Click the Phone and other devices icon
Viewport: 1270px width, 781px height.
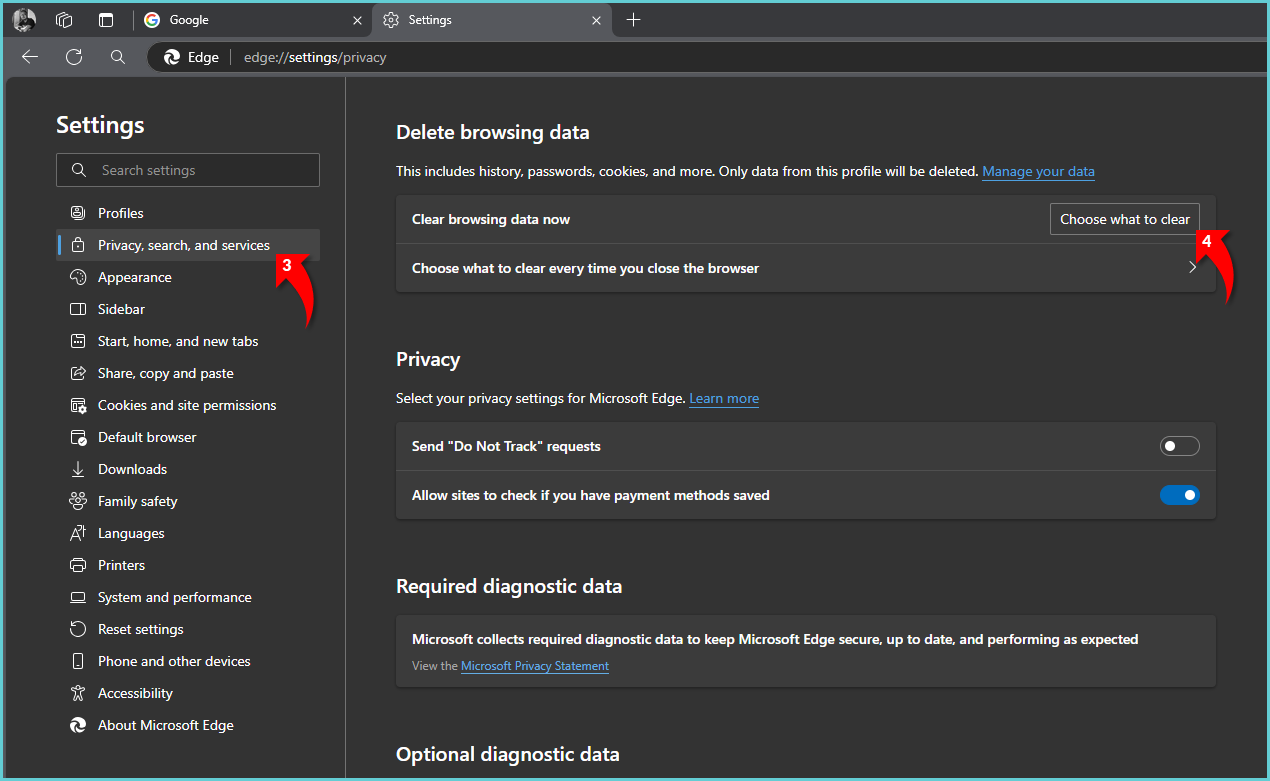coord(78,661)
